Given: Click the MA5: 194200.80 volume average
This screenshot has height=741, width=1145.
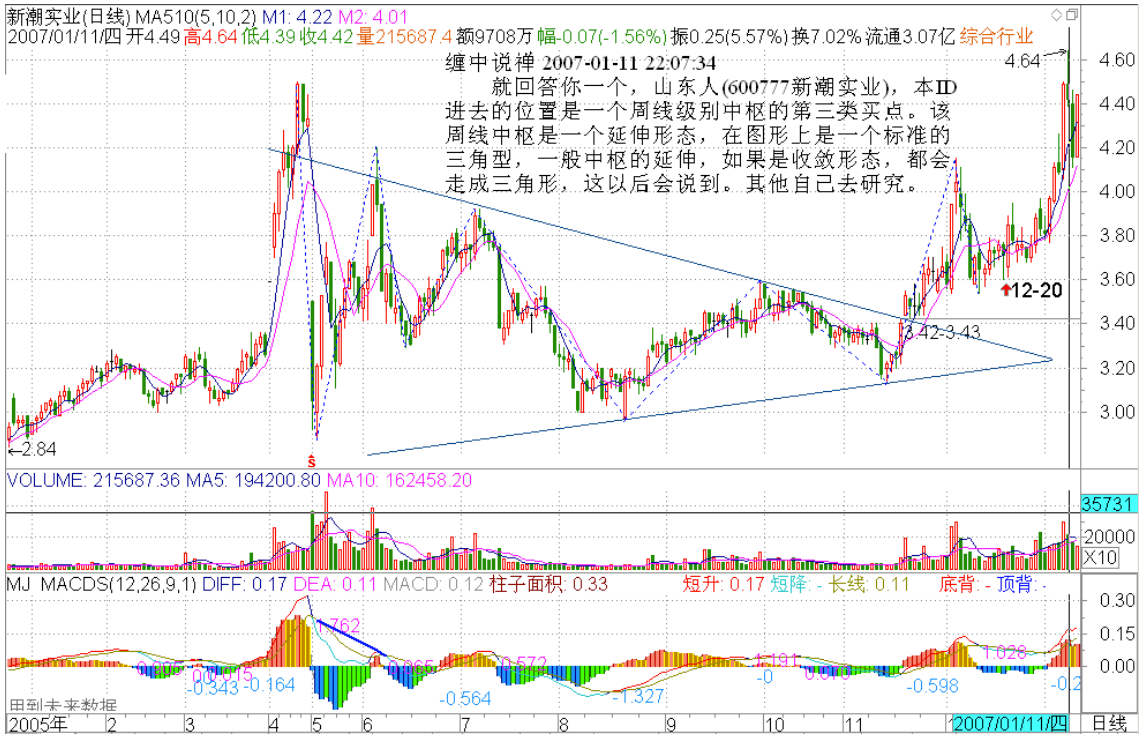Looking at the screenshot, I should coord(252,480).
